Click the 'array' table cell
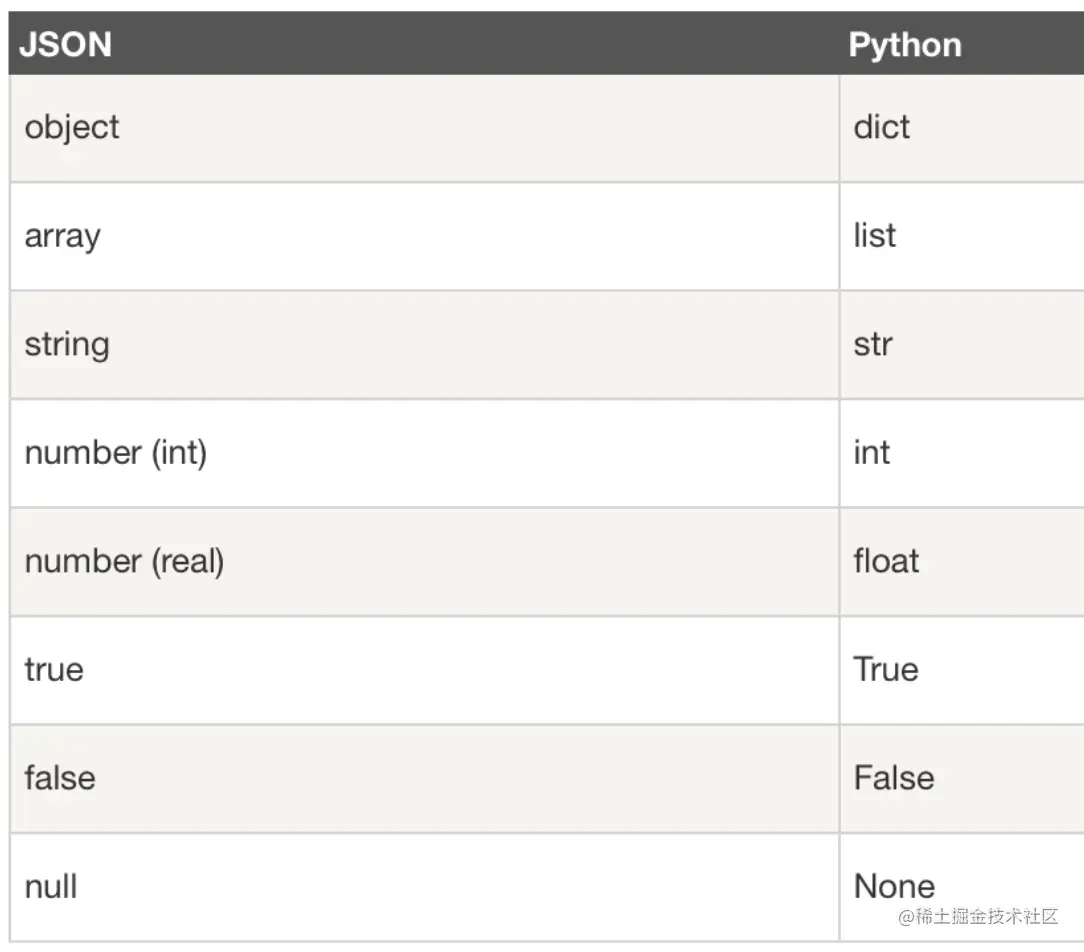 pyautogui.click(x=63, y=236)
